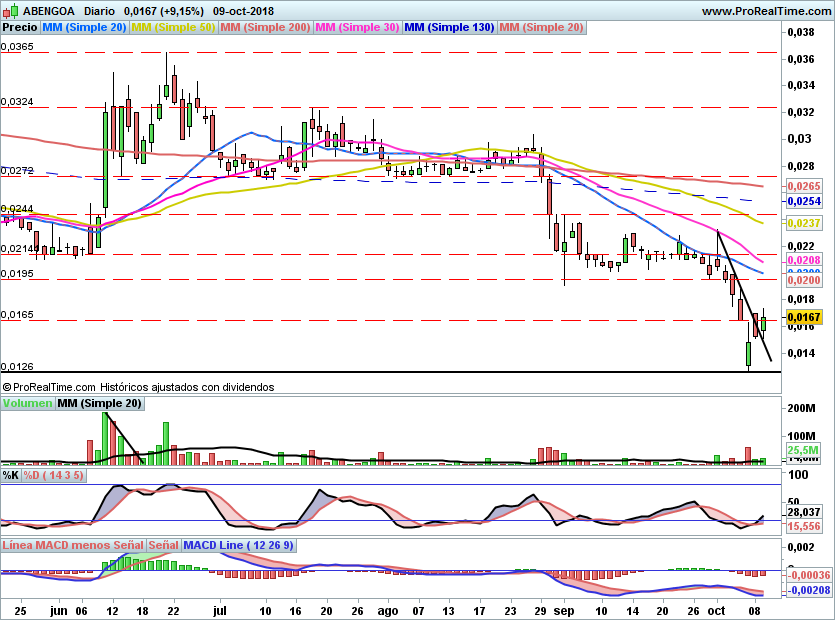Select the magenta MM (Simple 30) label
835x620 pixels.
click(x=357, y=28)
